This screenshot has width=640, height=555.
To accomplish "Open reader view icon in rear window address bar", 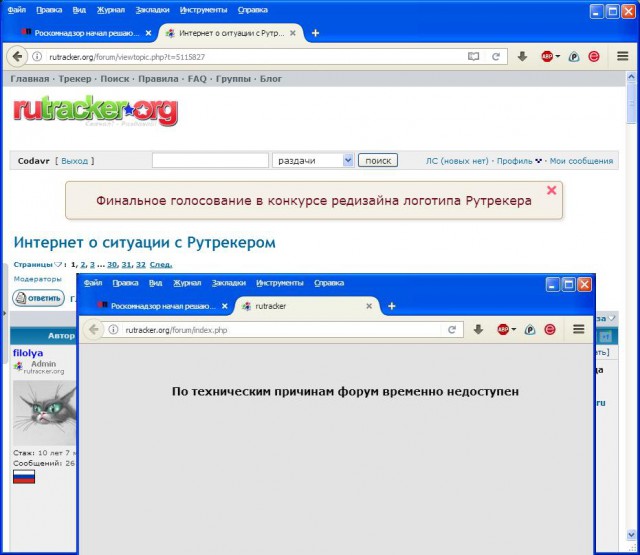I will point(473,56).
